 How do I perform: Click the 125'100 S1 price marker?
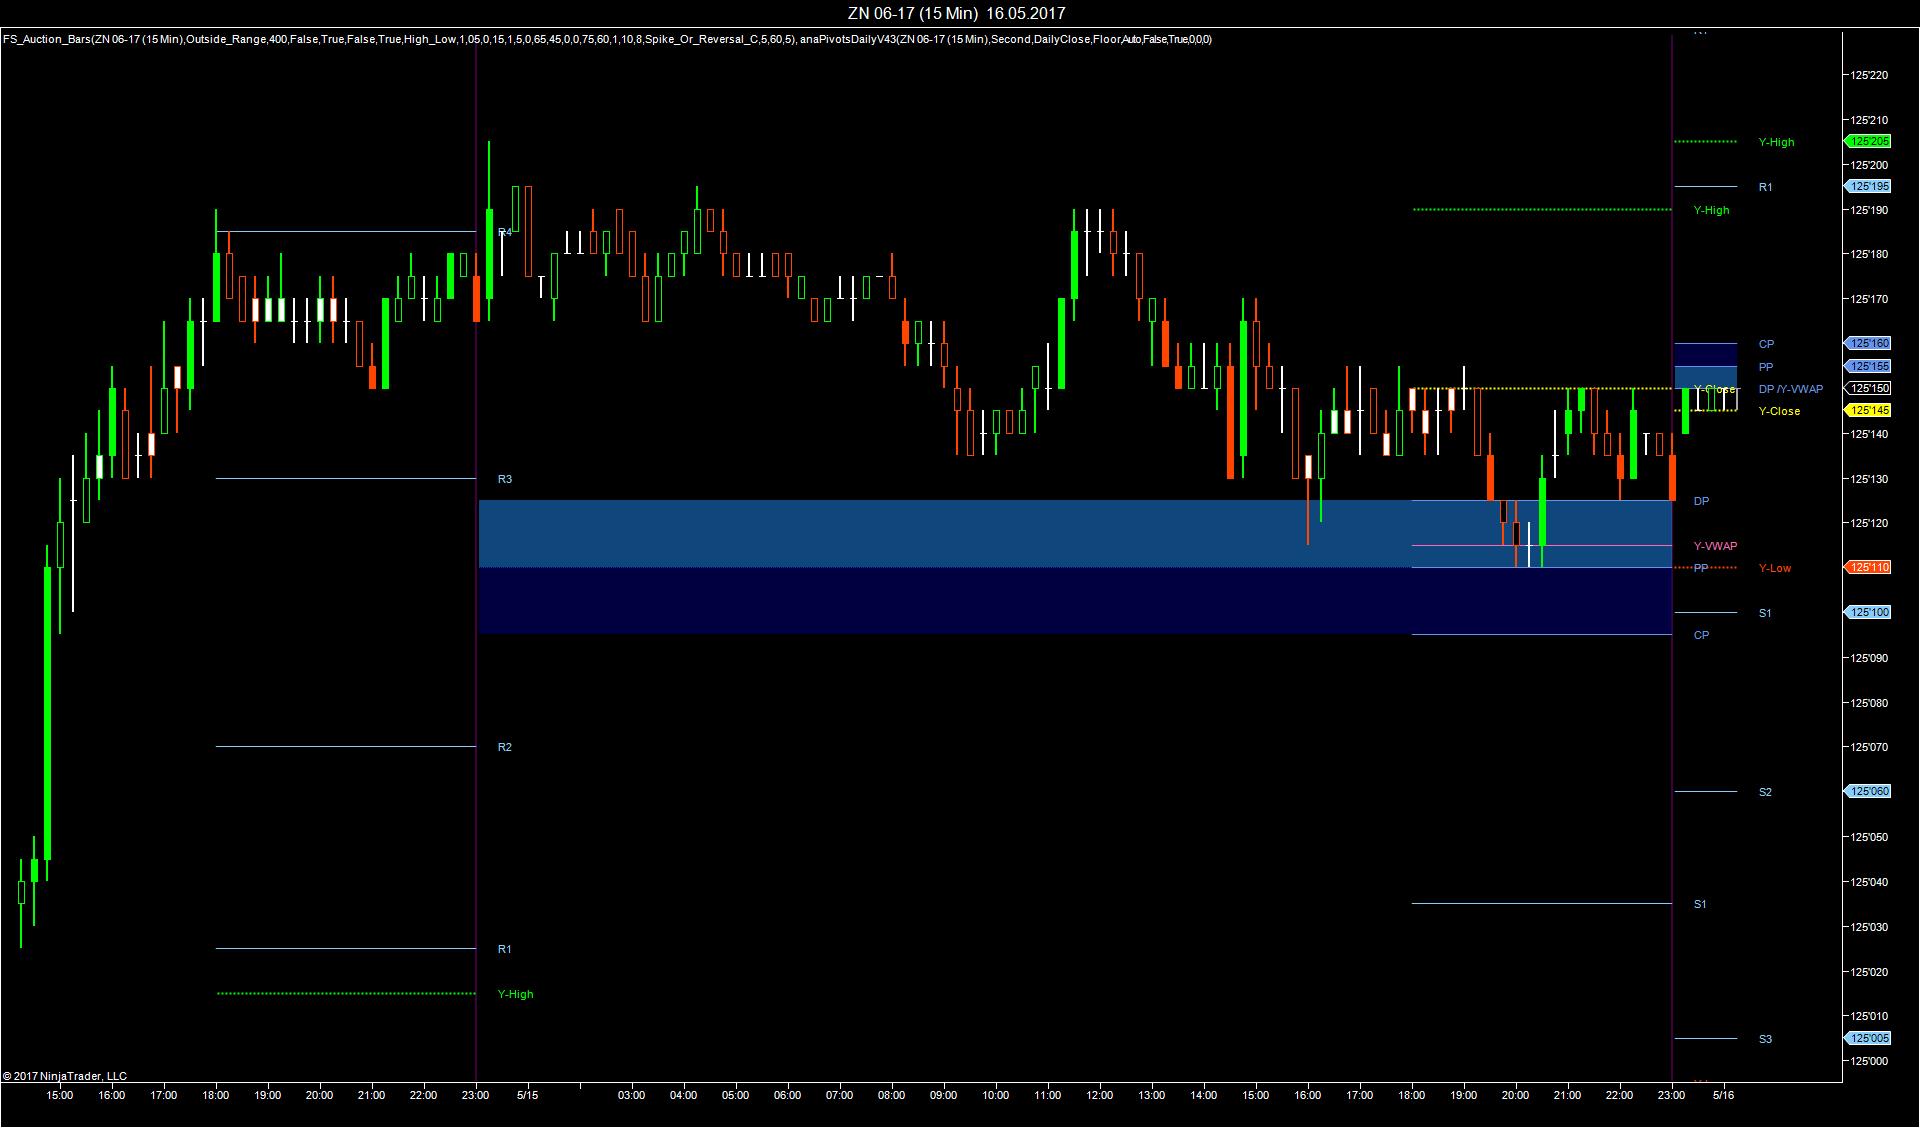pos(1868,613)
